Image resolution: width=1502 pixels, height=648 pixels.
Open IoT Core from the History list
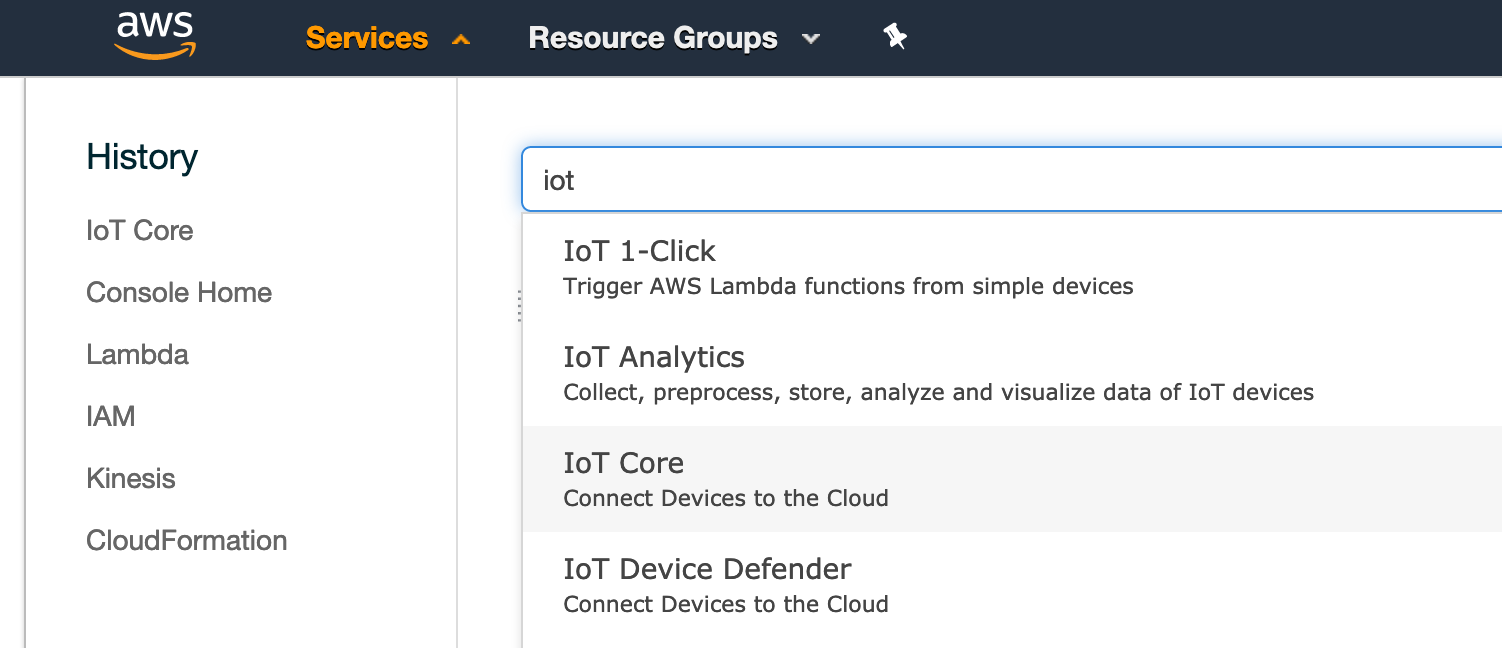coord(139,231)
